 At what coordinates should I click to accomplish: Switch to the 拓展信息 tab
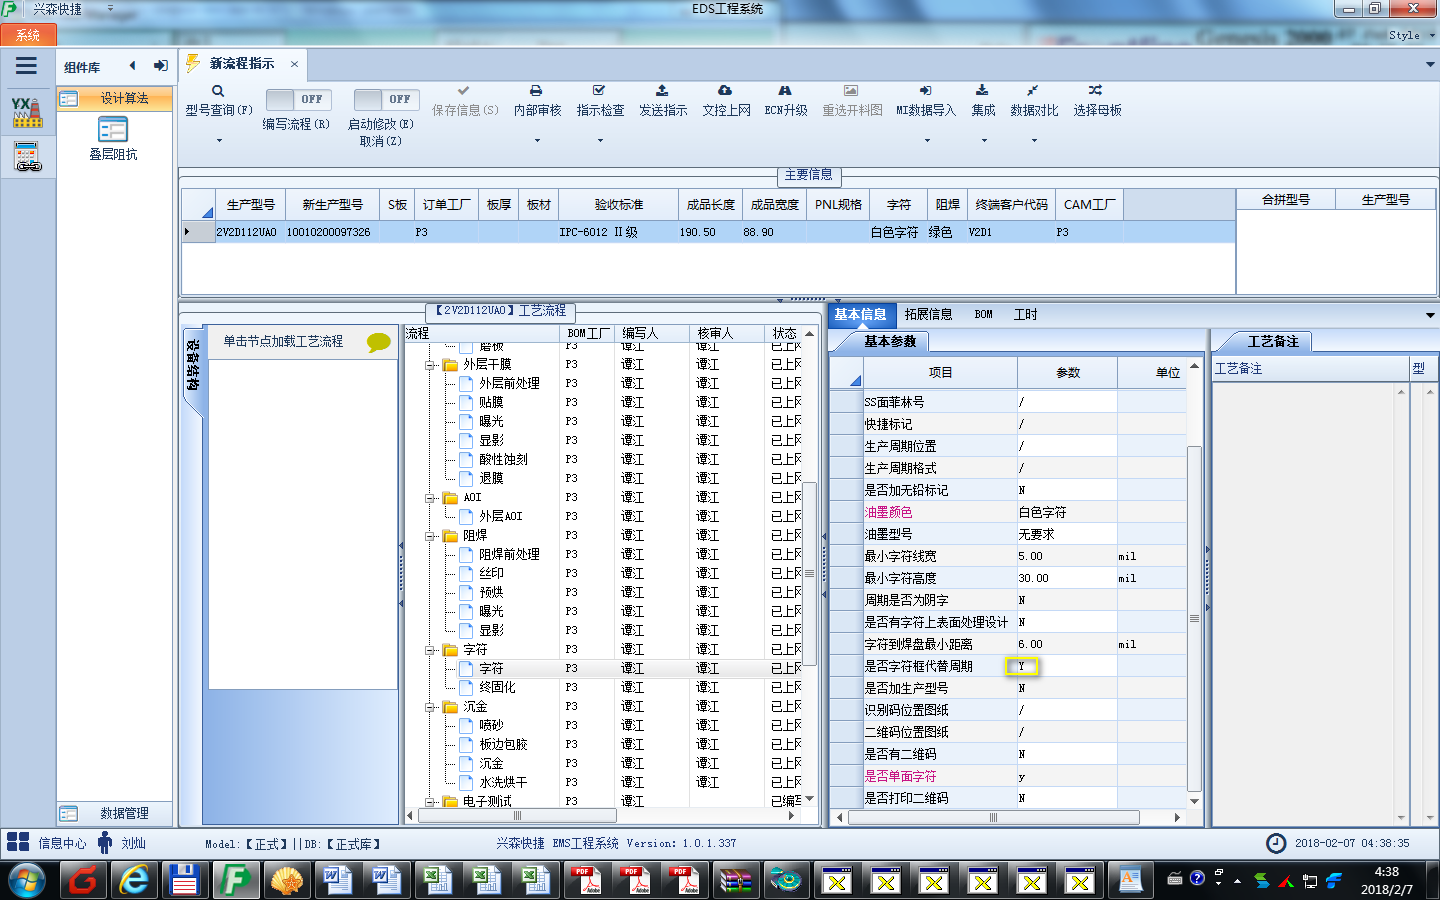pyautogui.click(x=928, y=314)
